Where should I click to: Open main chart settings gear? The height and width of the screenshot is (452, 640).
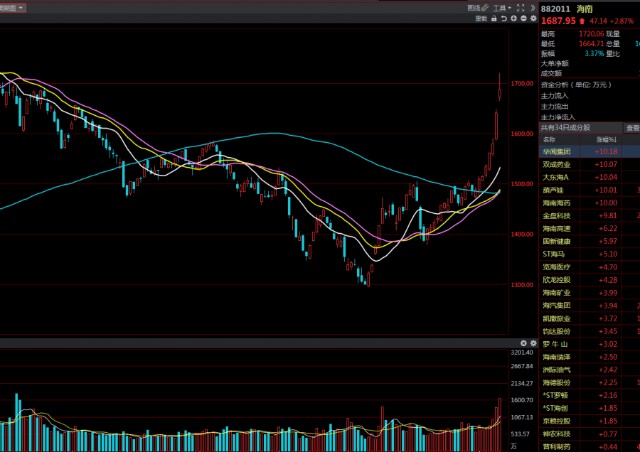(532, 18)
